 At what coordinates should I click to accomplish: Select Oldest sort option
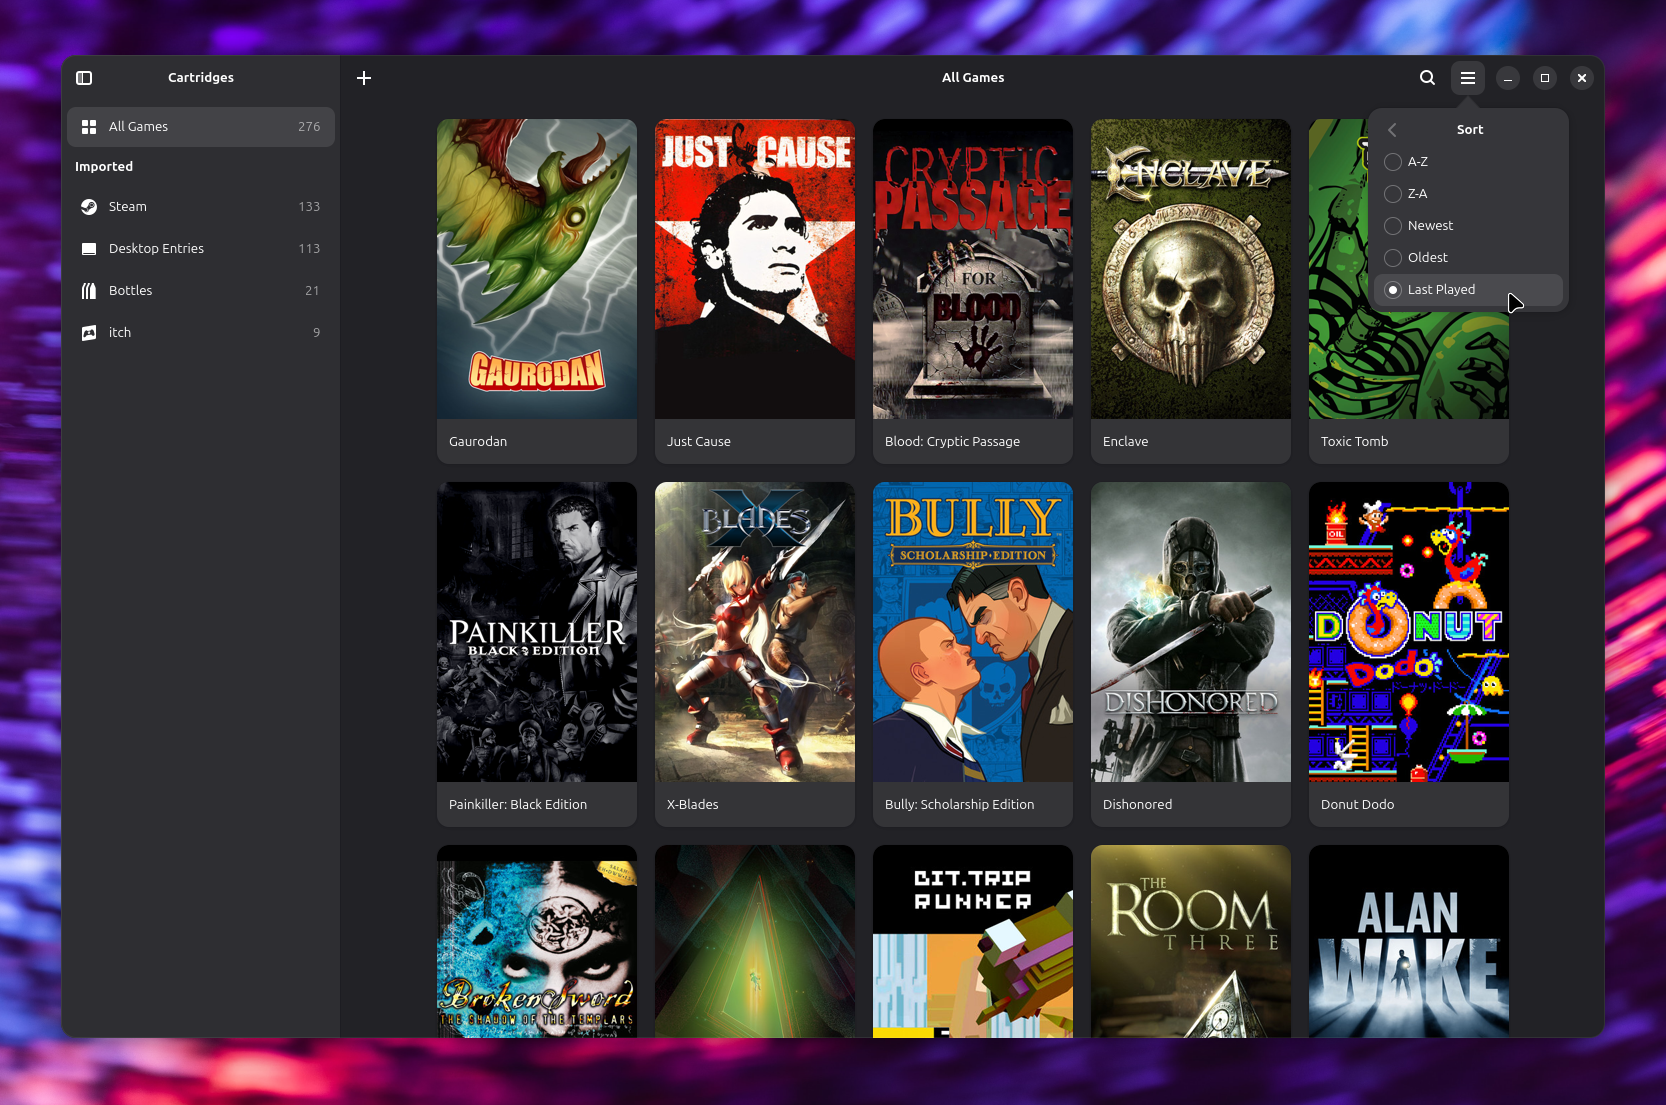click(1468, 258)
